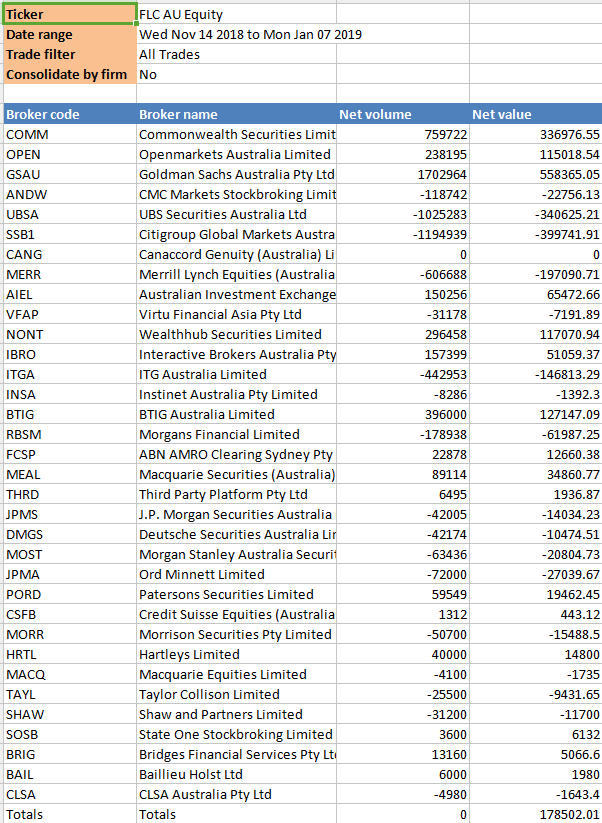This screenshot has height=823, width=602.
Task: Select Virtu Financial Asia Pty Ltd cell
Action: [236, 314]
